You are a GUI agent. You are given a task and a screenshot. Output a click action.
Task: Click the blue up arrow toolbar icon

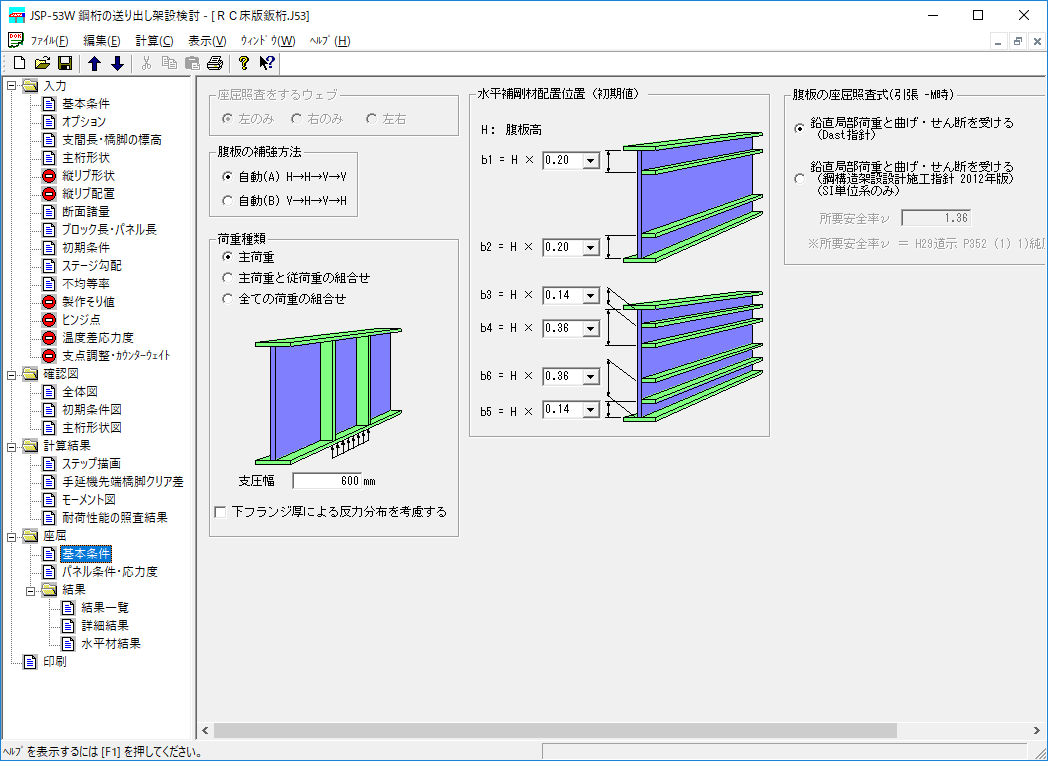click(95, 64)
